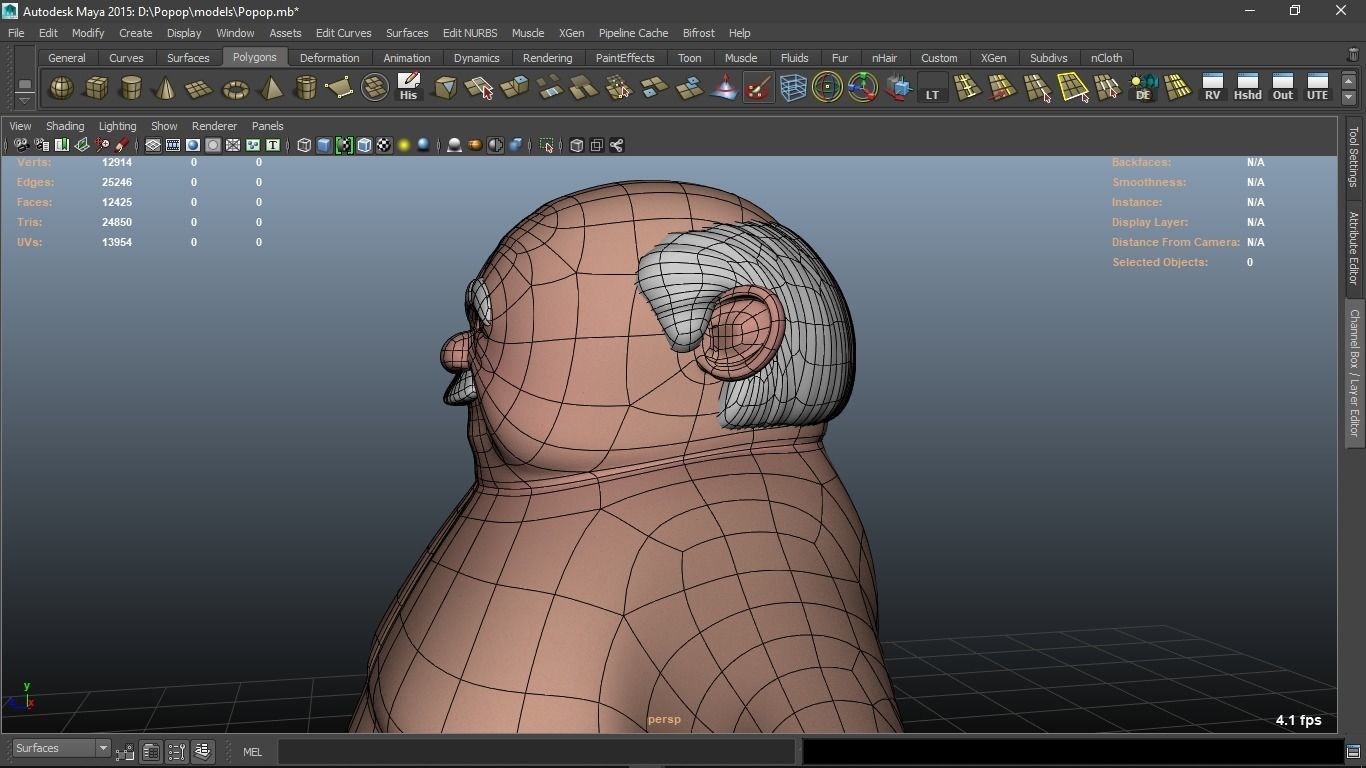The height and width of the screenshot is (768, 1366).
Task: Create a polygon pipe from the shelf
Action: tap(305, 88)
